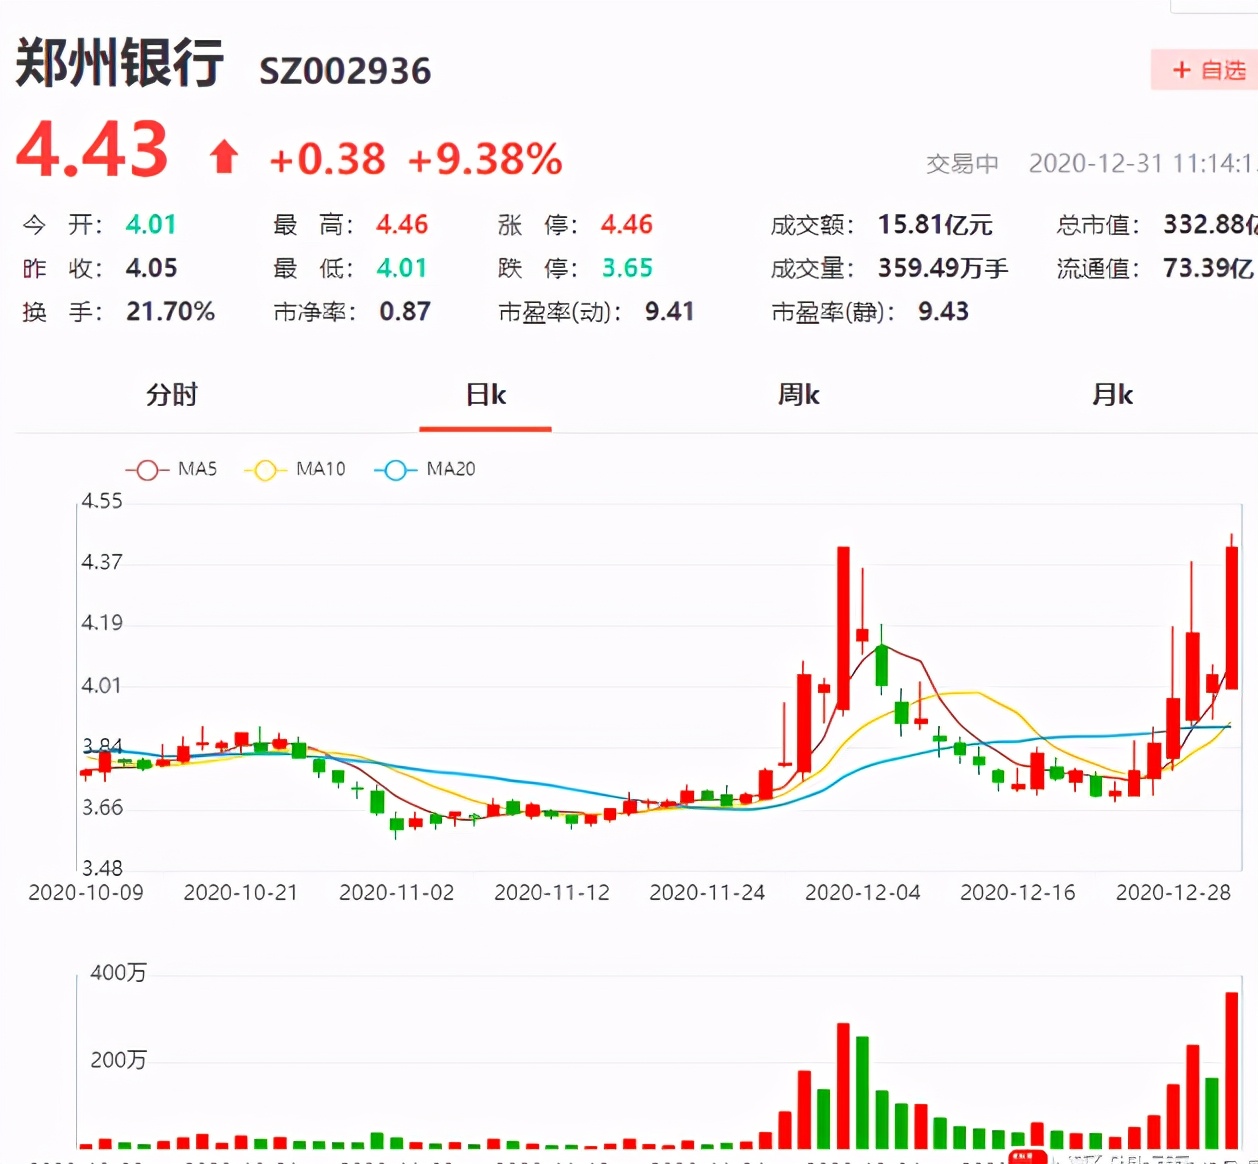This screenshot has width=1258, height=1164.
Task: Click the 交易中 trading status text
Action: [x=963, y=163]
